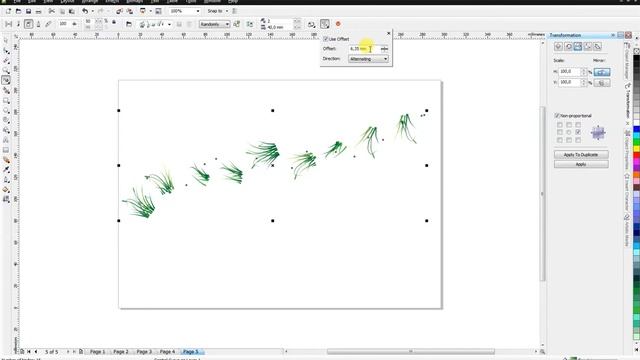The height and width of the screenshot is (360, 640).
Task: Switch to the Page 3 tab
Action: tap(144, 351)
